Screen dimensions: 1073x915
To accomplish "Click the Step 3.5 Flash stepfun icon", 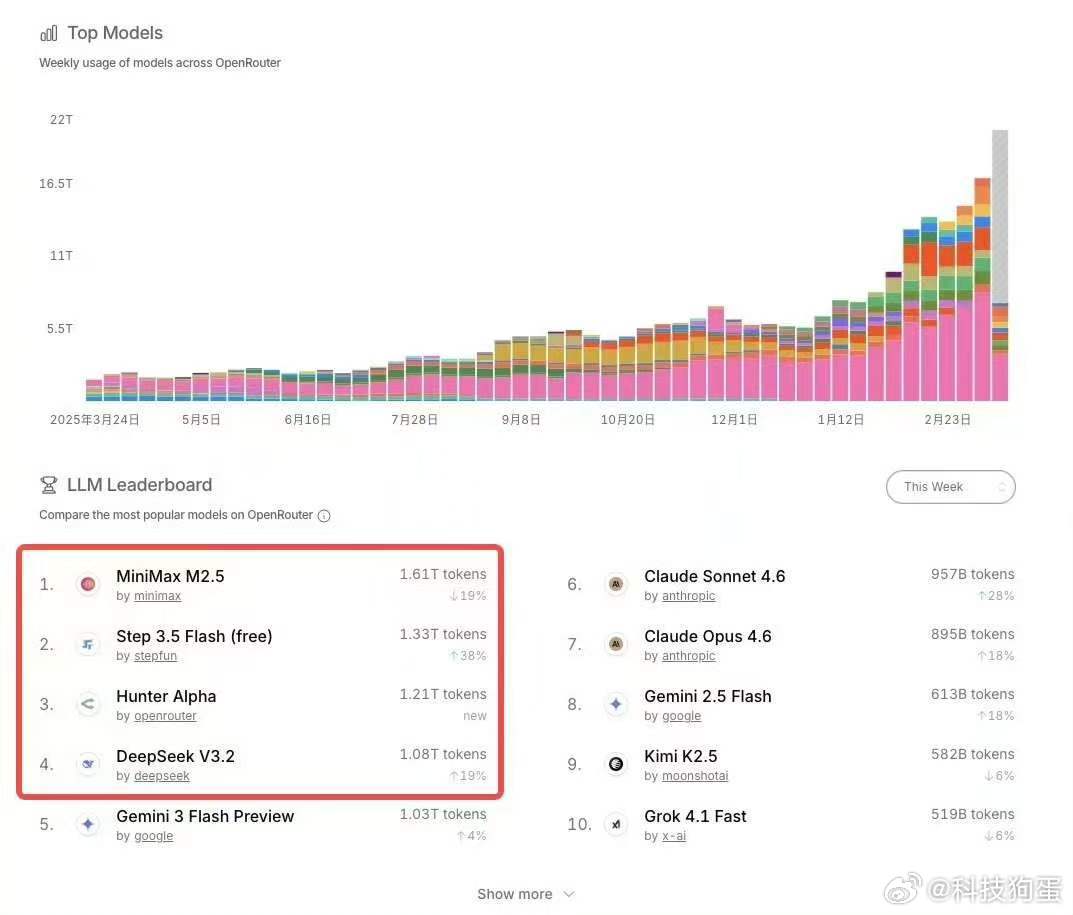I will [x=88, y=644].
